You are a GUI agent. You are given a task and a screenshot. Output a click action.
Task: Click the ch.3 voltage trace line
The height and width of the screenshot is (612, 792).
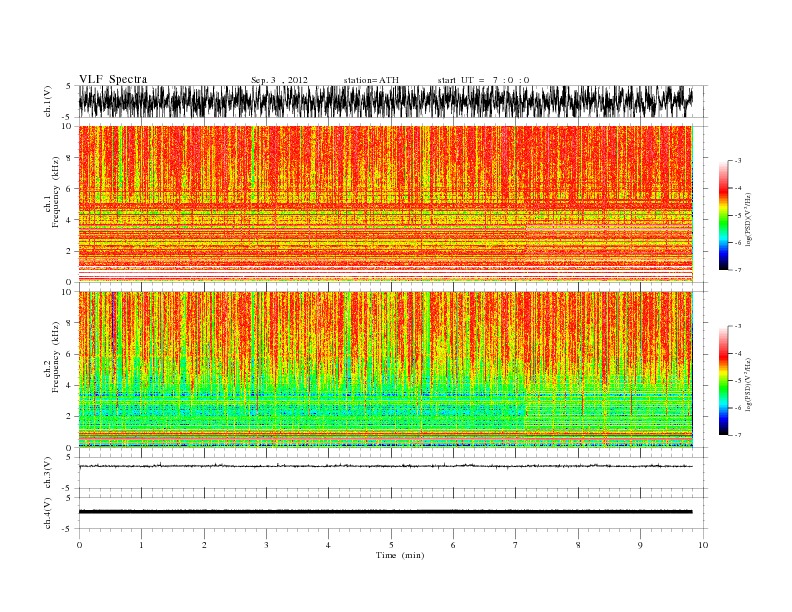(385, 466)
